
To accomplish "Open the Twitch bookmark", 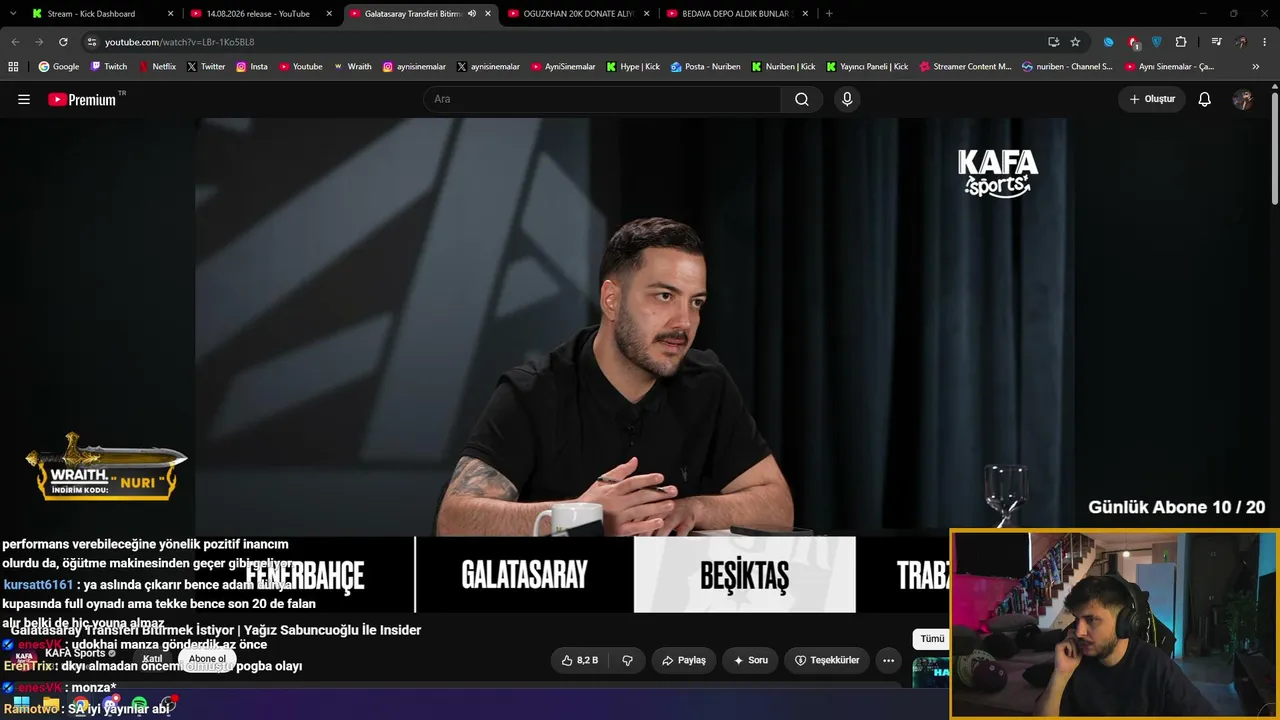I will point(109,67).
